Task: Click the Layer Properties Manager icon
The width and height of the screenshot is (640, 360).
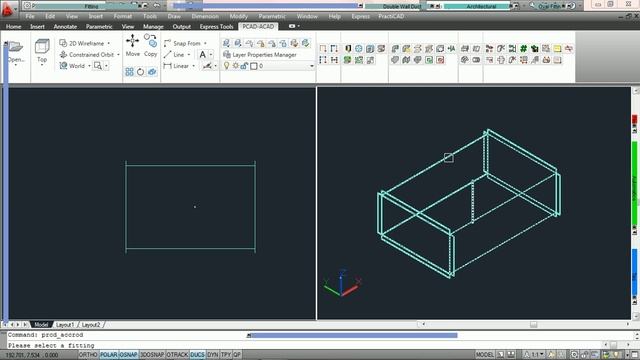Action: [227, 54]
